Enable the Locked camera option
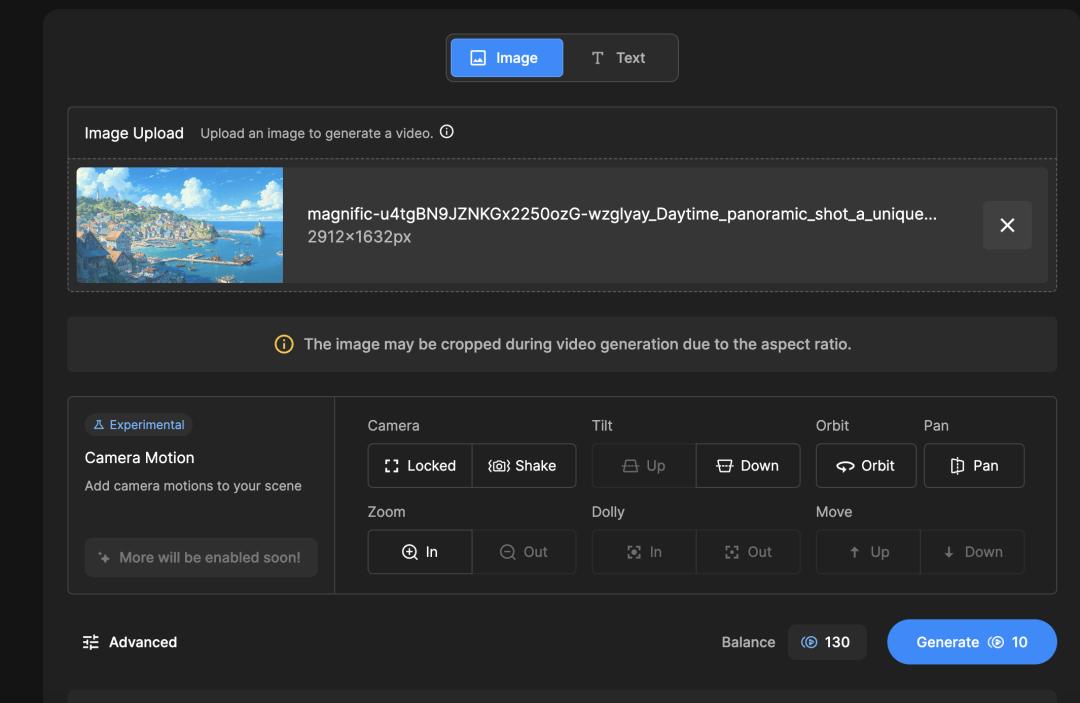This screenshot has height=703, width=1080. (x=419, y=465)
